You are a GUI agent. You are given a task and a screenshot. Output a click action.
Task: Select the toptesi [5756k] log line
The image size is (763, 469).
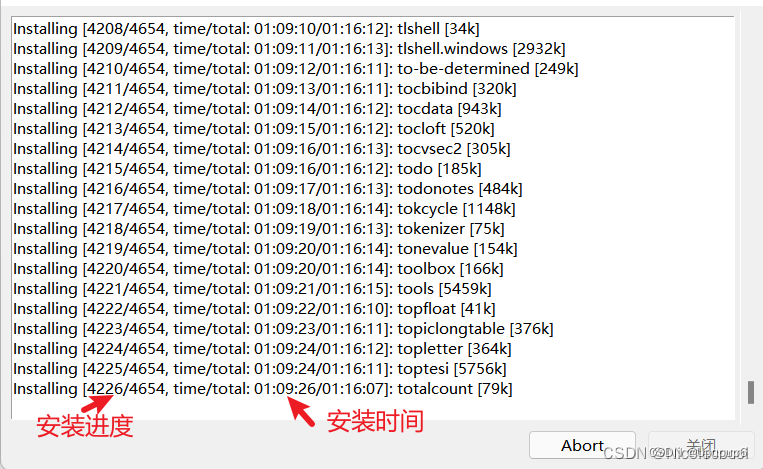tap(260, 369)
